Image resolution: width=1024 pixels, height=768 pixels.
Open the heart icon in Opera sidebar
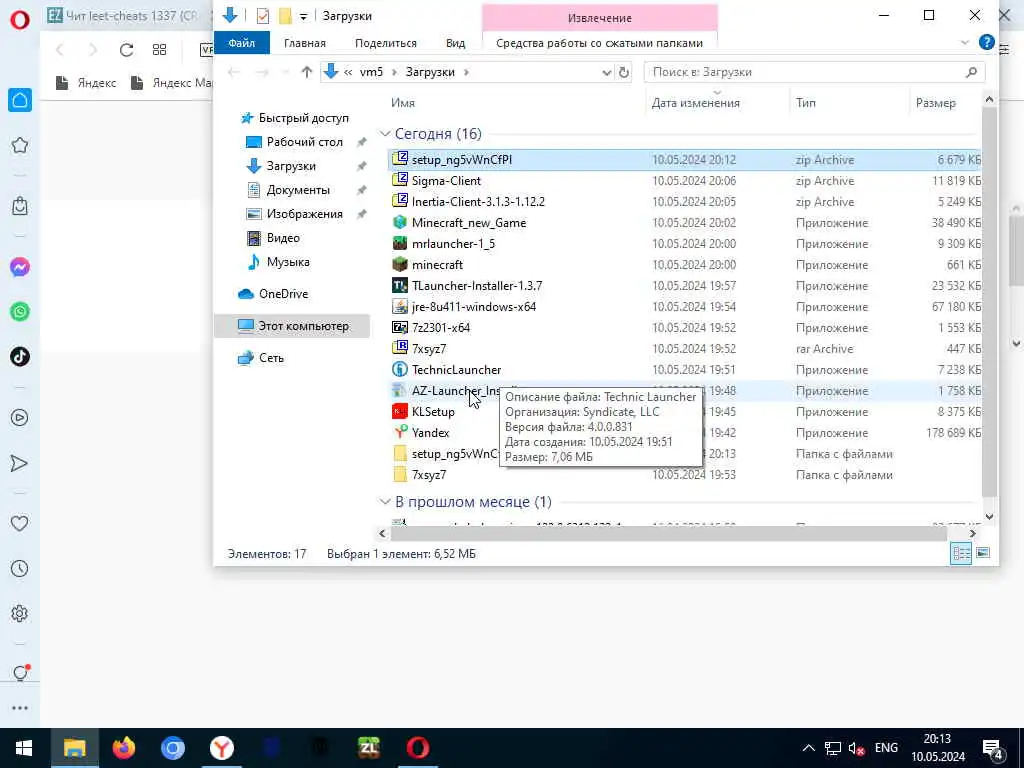click(x=20, y=523)
